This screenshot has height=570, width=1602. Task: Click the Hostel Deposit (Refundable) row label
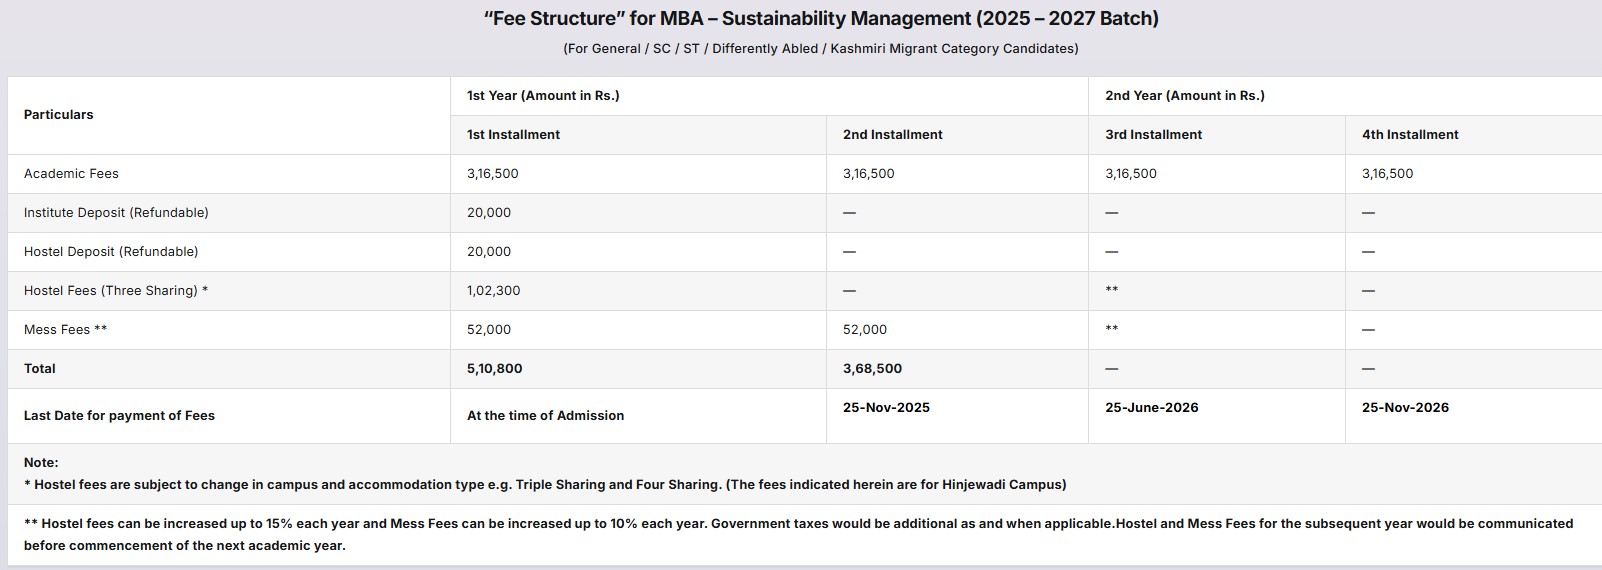111,252
